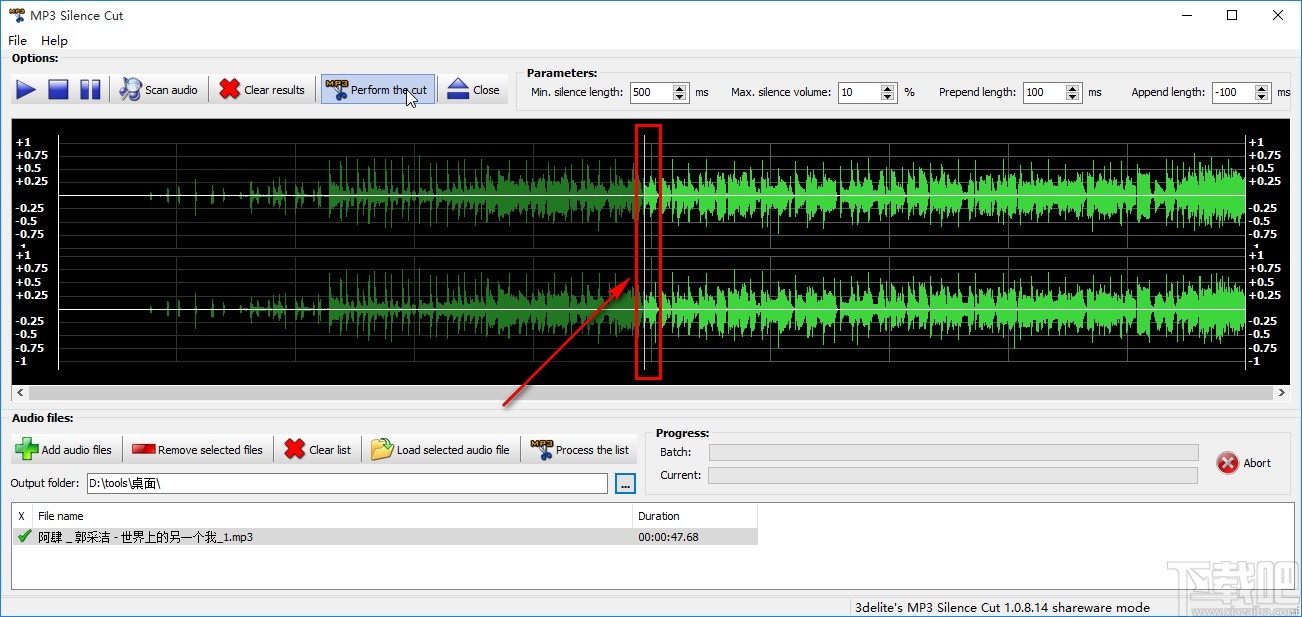Edit the Output folder path field
Screen dimensions: 1302x617
pyautogui.click(x=347, y=484)
